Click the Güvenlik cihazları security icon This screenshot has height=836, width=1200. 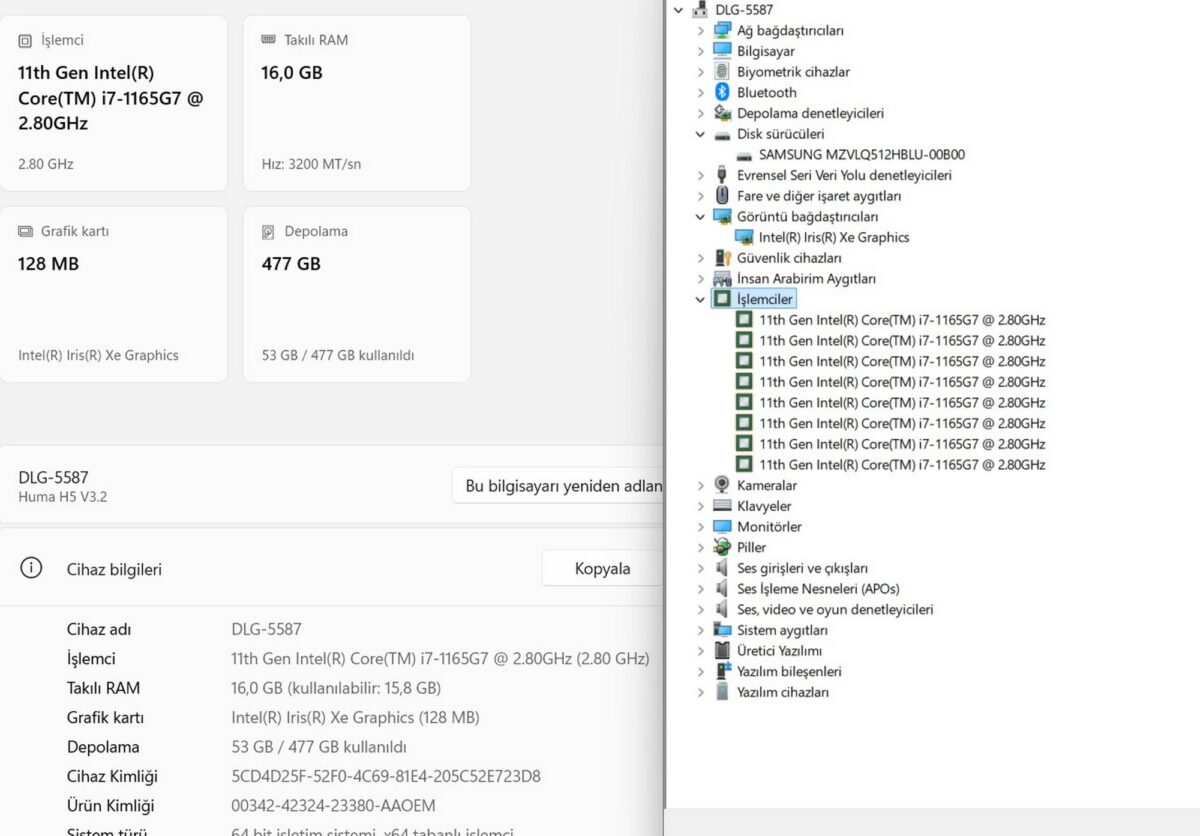click(x=722, y=258)
